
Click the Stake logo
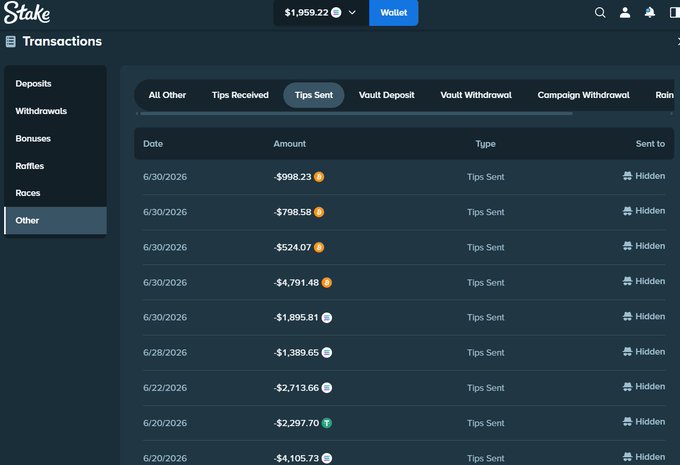tap(27, 12)
